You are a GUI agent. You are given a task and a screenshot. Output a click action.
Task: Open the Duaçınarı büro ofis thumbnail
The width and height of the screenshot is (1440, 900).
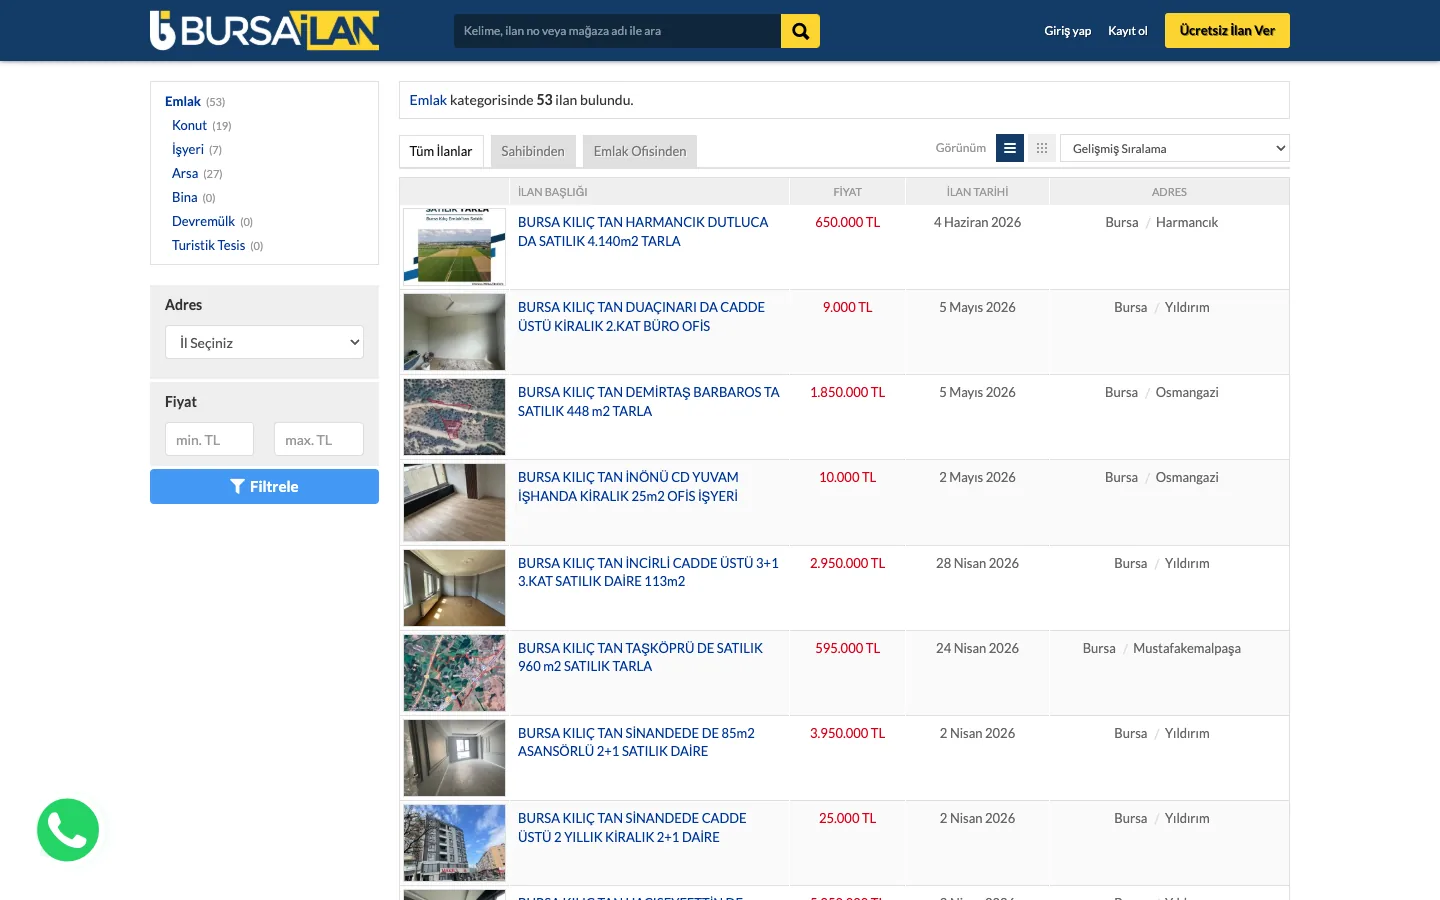[454, 332]
